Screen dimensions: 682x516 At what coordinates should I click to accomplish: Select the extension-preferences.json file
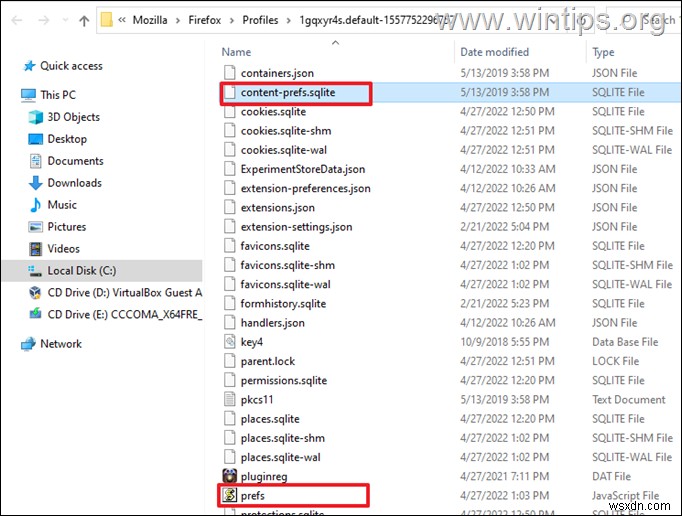pyautogui.click(x=305, y=188)
